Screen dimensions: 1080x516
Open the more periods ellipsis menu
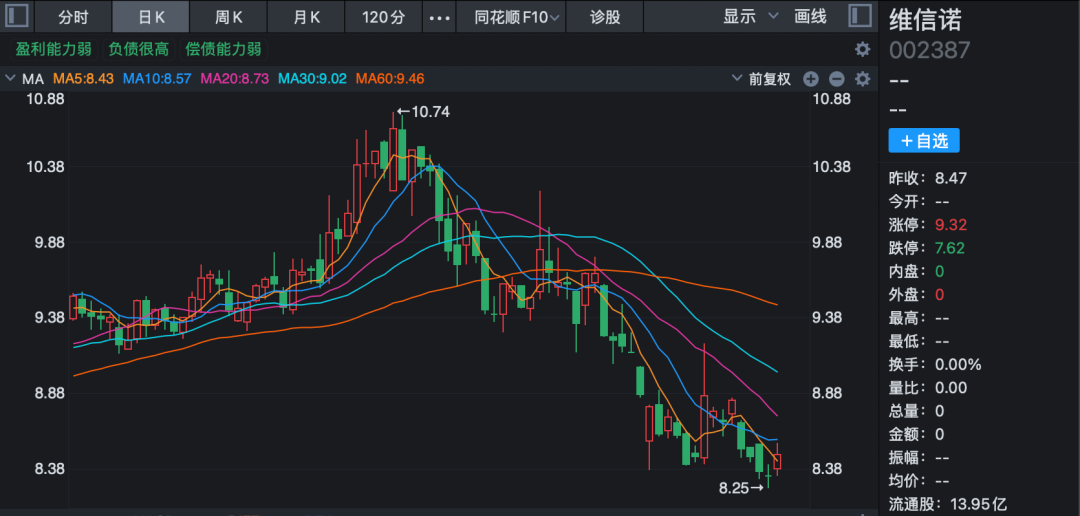(x=438, y=17)
